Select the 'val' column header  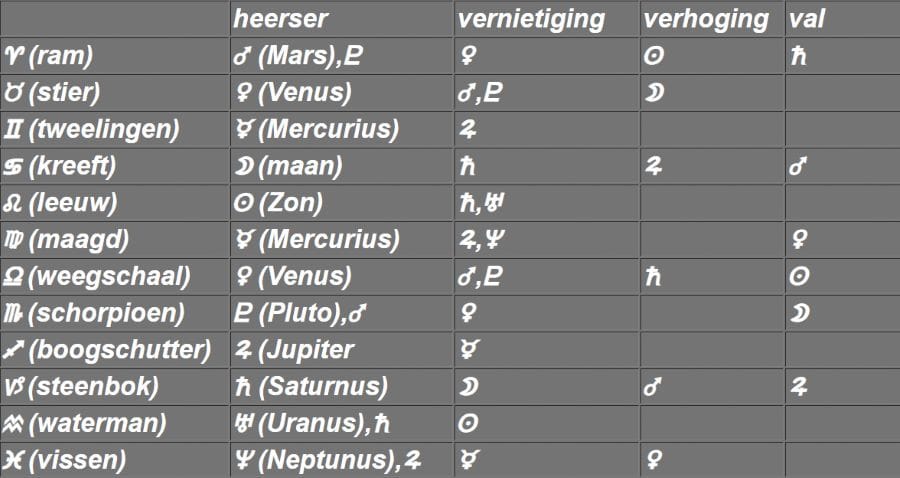coord(807,19)
